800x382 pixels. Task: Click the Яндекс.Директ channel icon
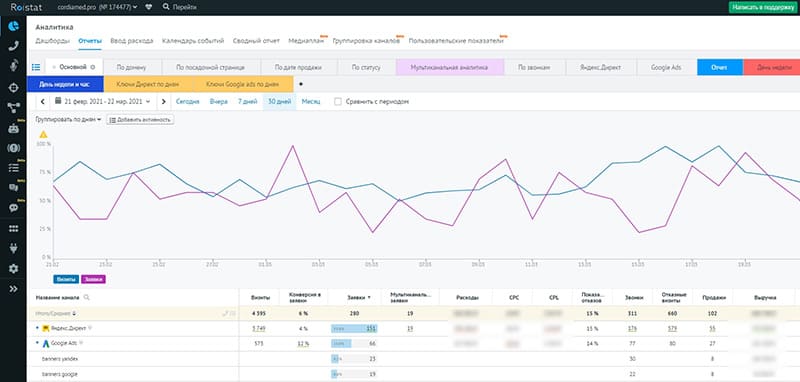tap(45, 328)
